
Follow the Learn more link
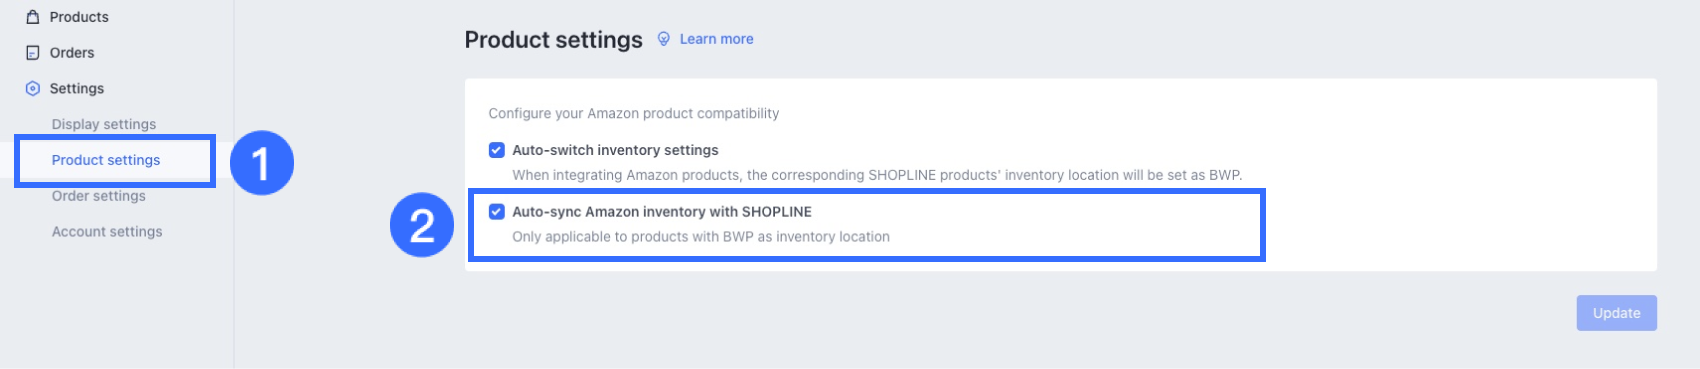[x=717, y=39]
